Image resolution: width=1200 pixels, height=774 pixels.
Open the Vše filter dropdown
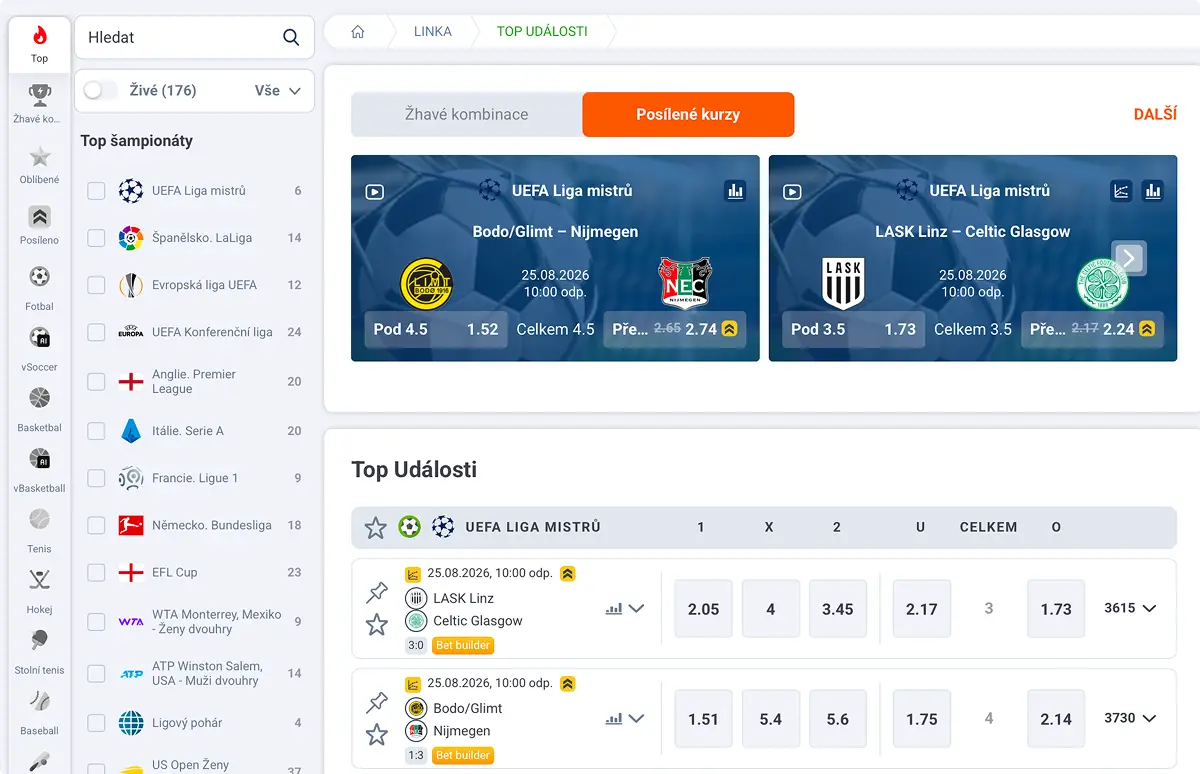[278, 90]
